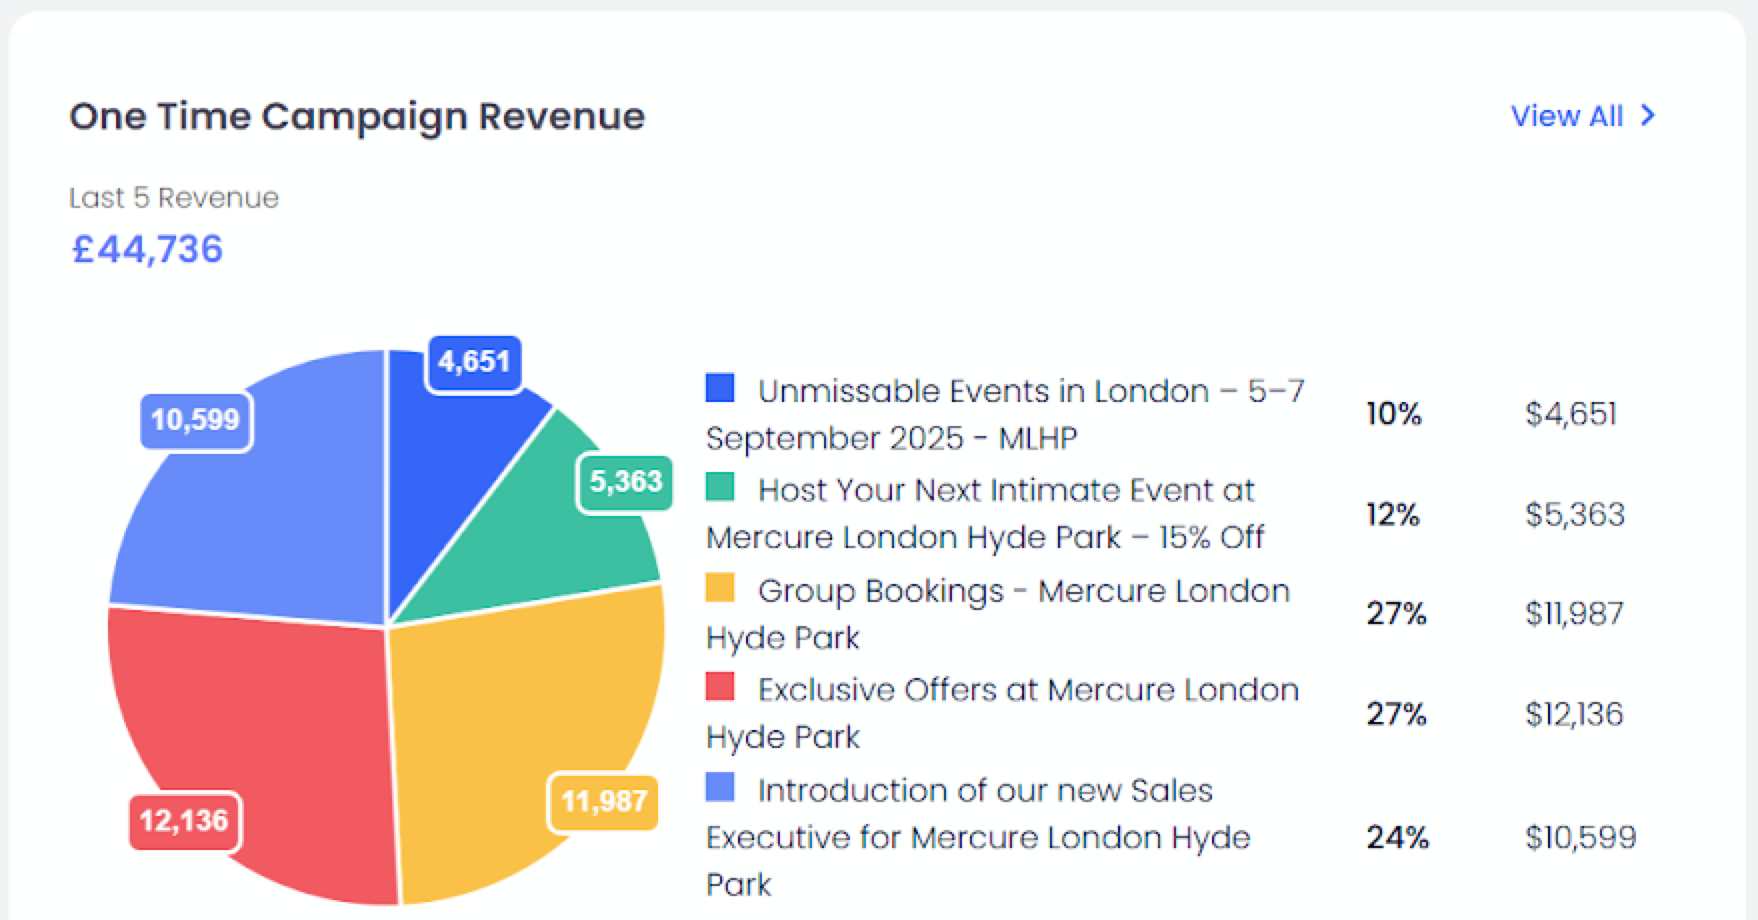Click the dark blue legend swatch for Unmissable Events
This screenshot has width=1758, height=920.
[720, 388]
